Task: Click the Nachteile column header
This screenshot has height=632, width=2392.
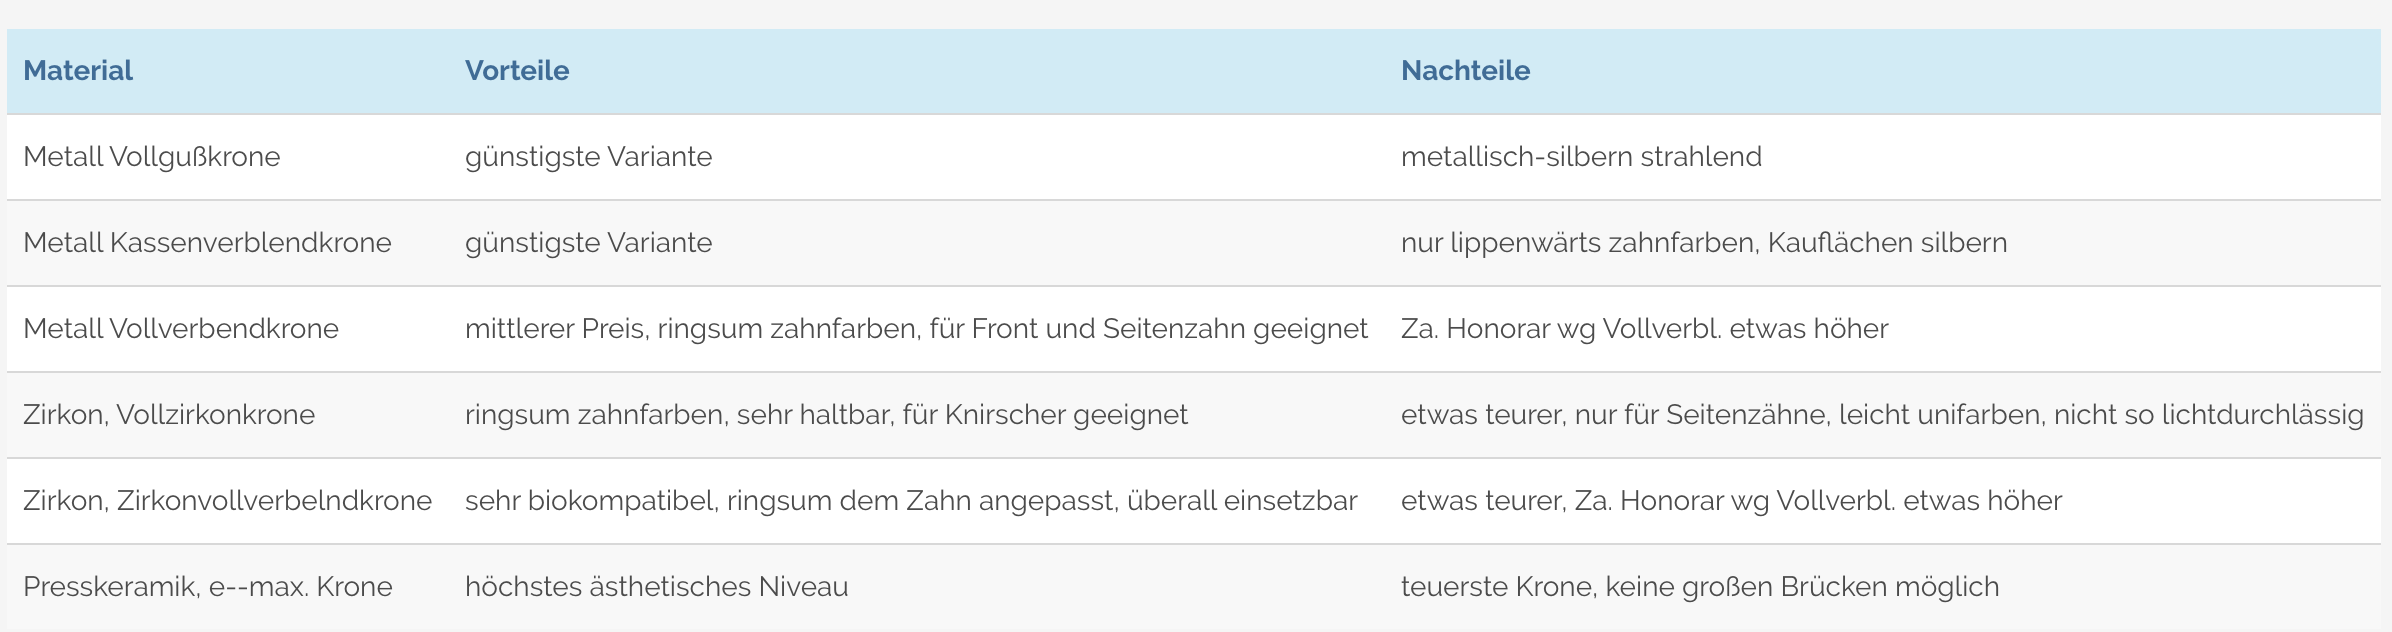Action: [x=1465, y=71]
